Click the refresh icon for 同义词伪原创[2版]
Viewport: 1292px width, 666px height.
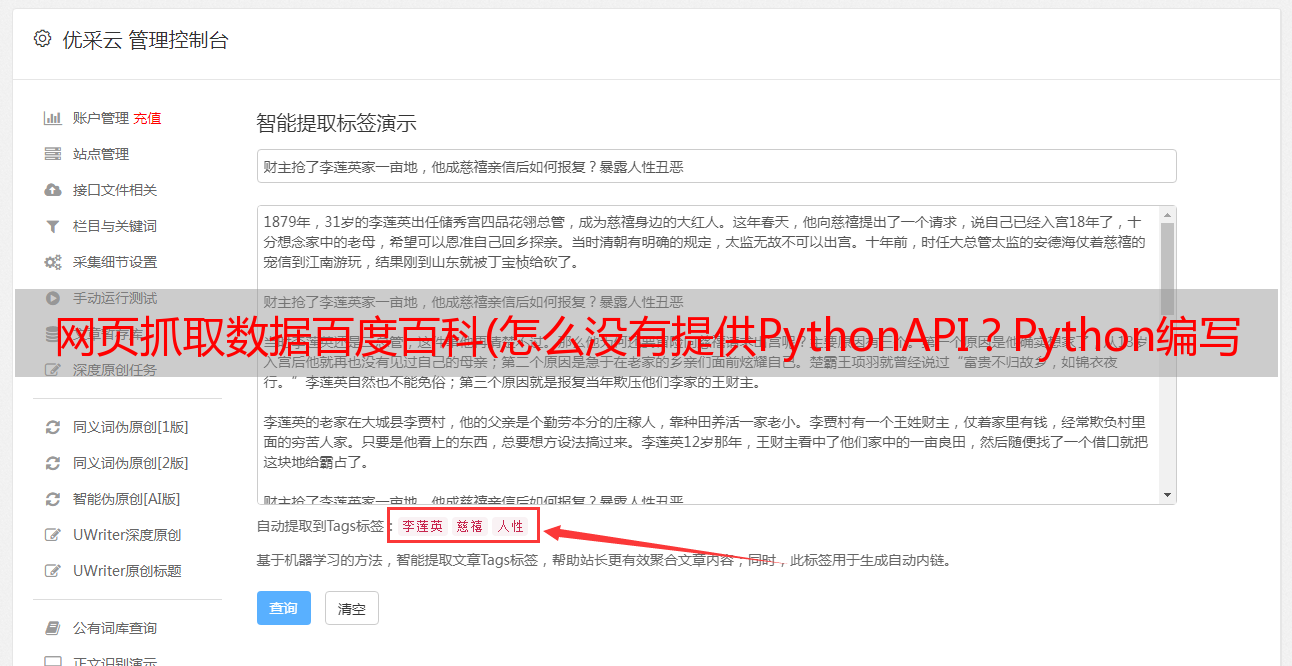click(53, 463)
